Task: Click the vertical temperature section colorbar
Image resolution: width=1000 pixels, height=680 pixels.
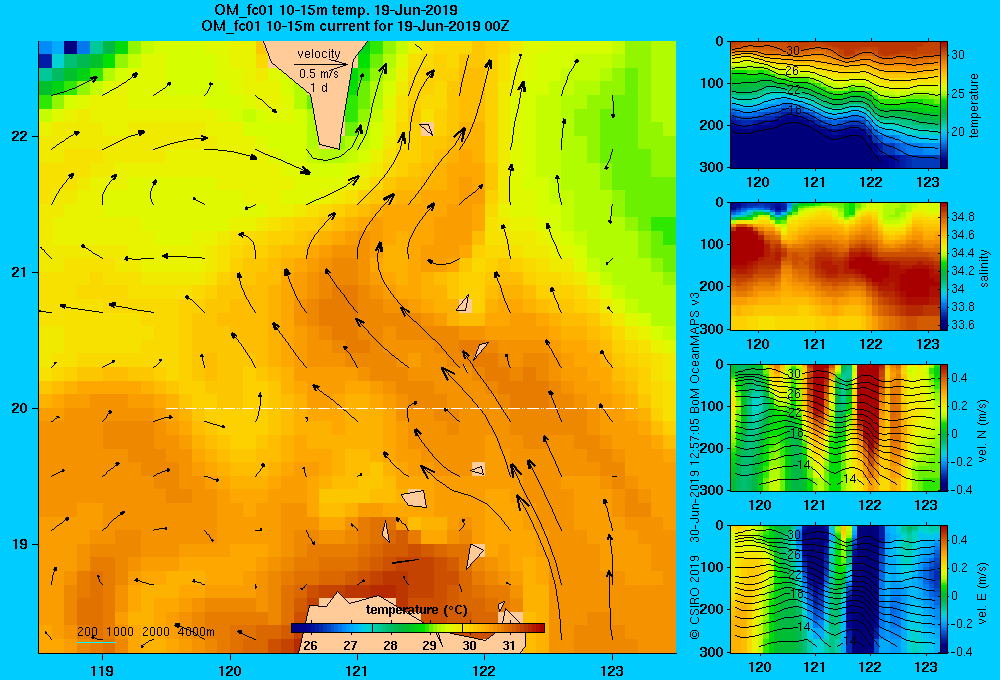Action: [x=944, y=105]
